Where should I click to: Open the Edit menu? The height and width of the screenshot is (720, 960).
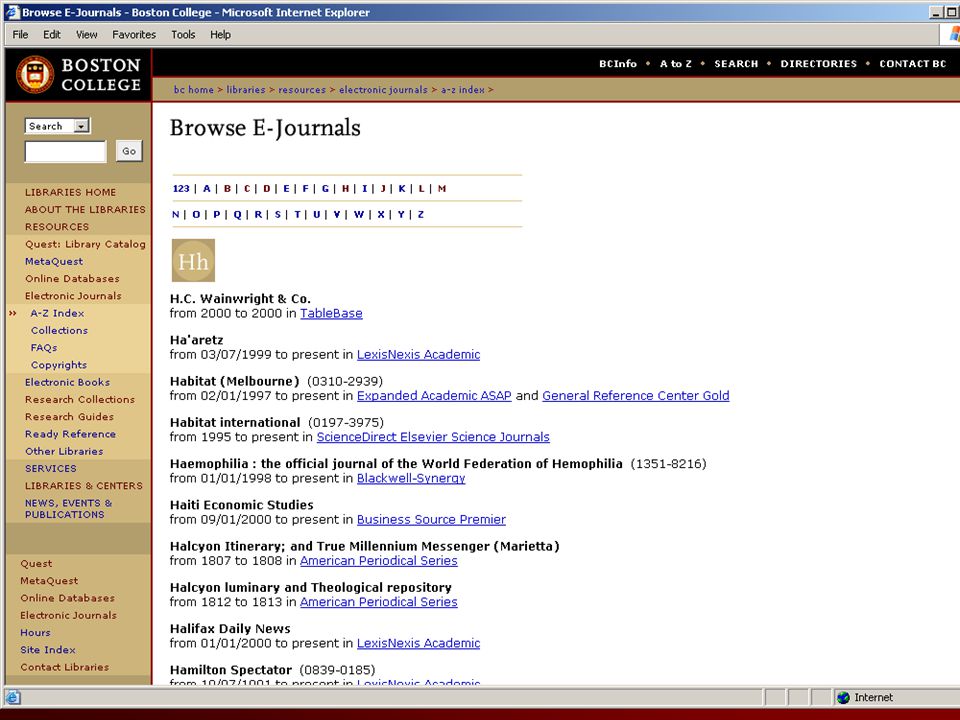pos(51,35)
